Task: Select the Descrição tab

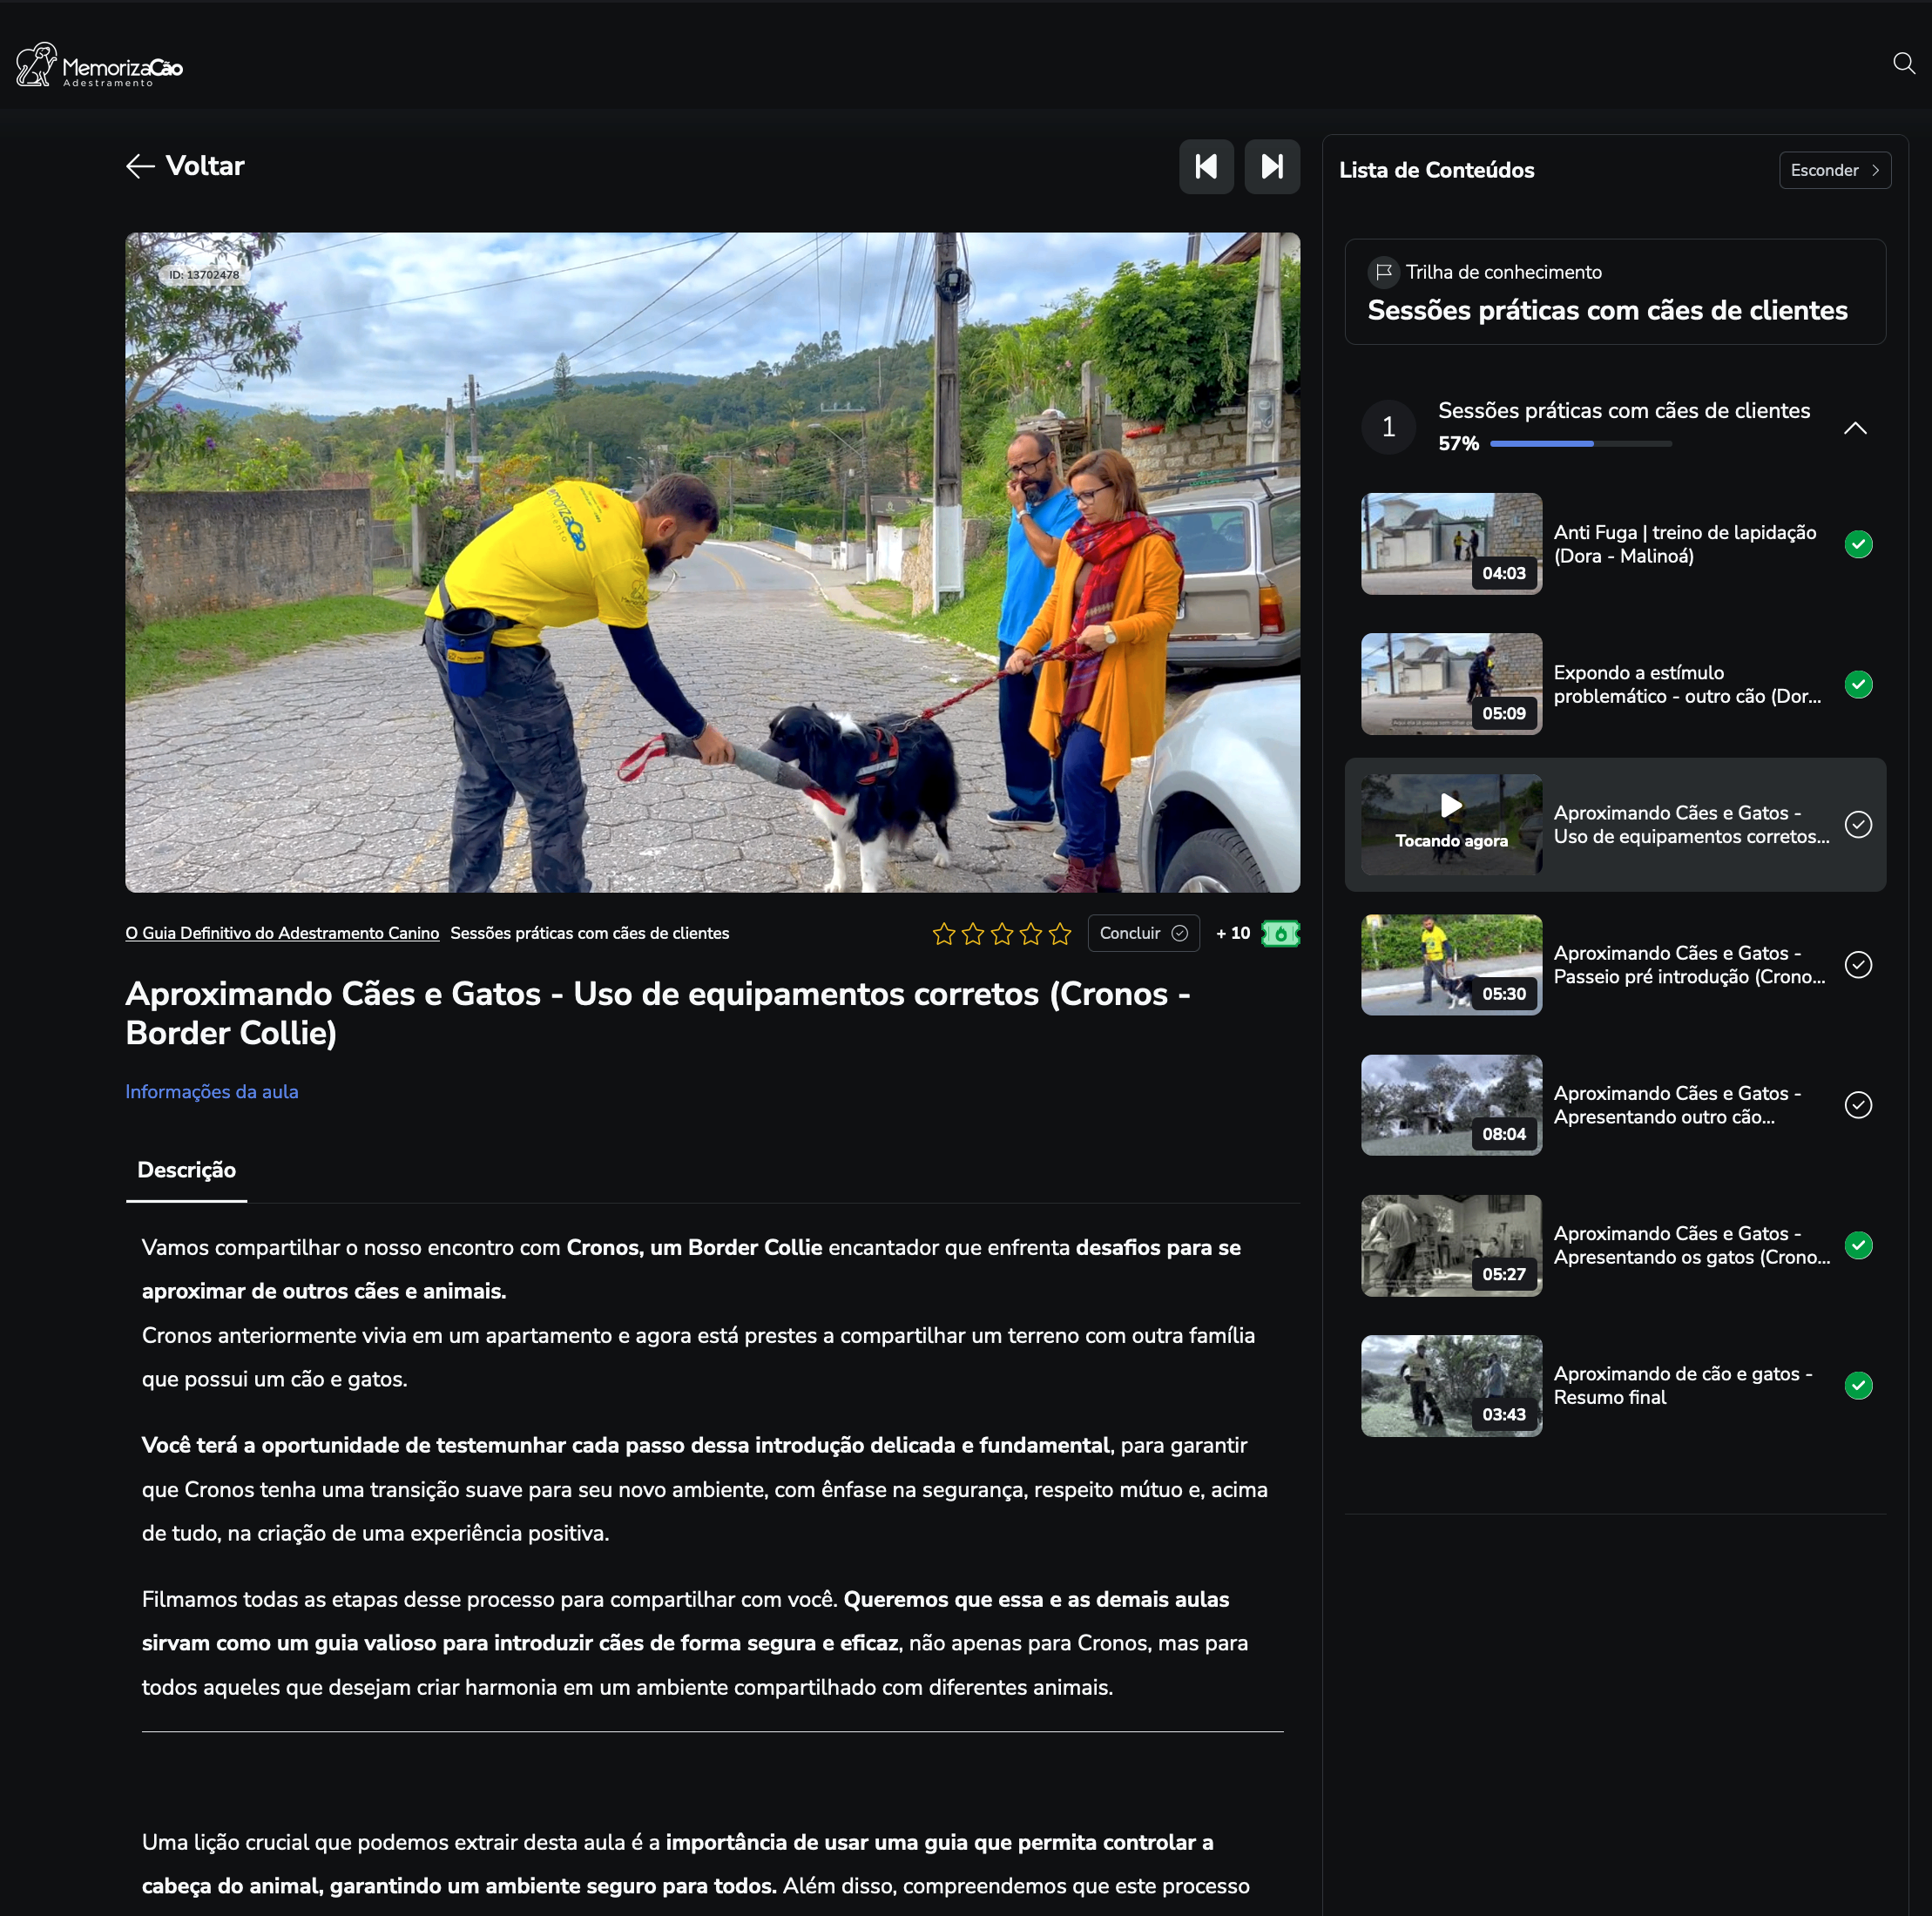Action: pos(186,1170)
